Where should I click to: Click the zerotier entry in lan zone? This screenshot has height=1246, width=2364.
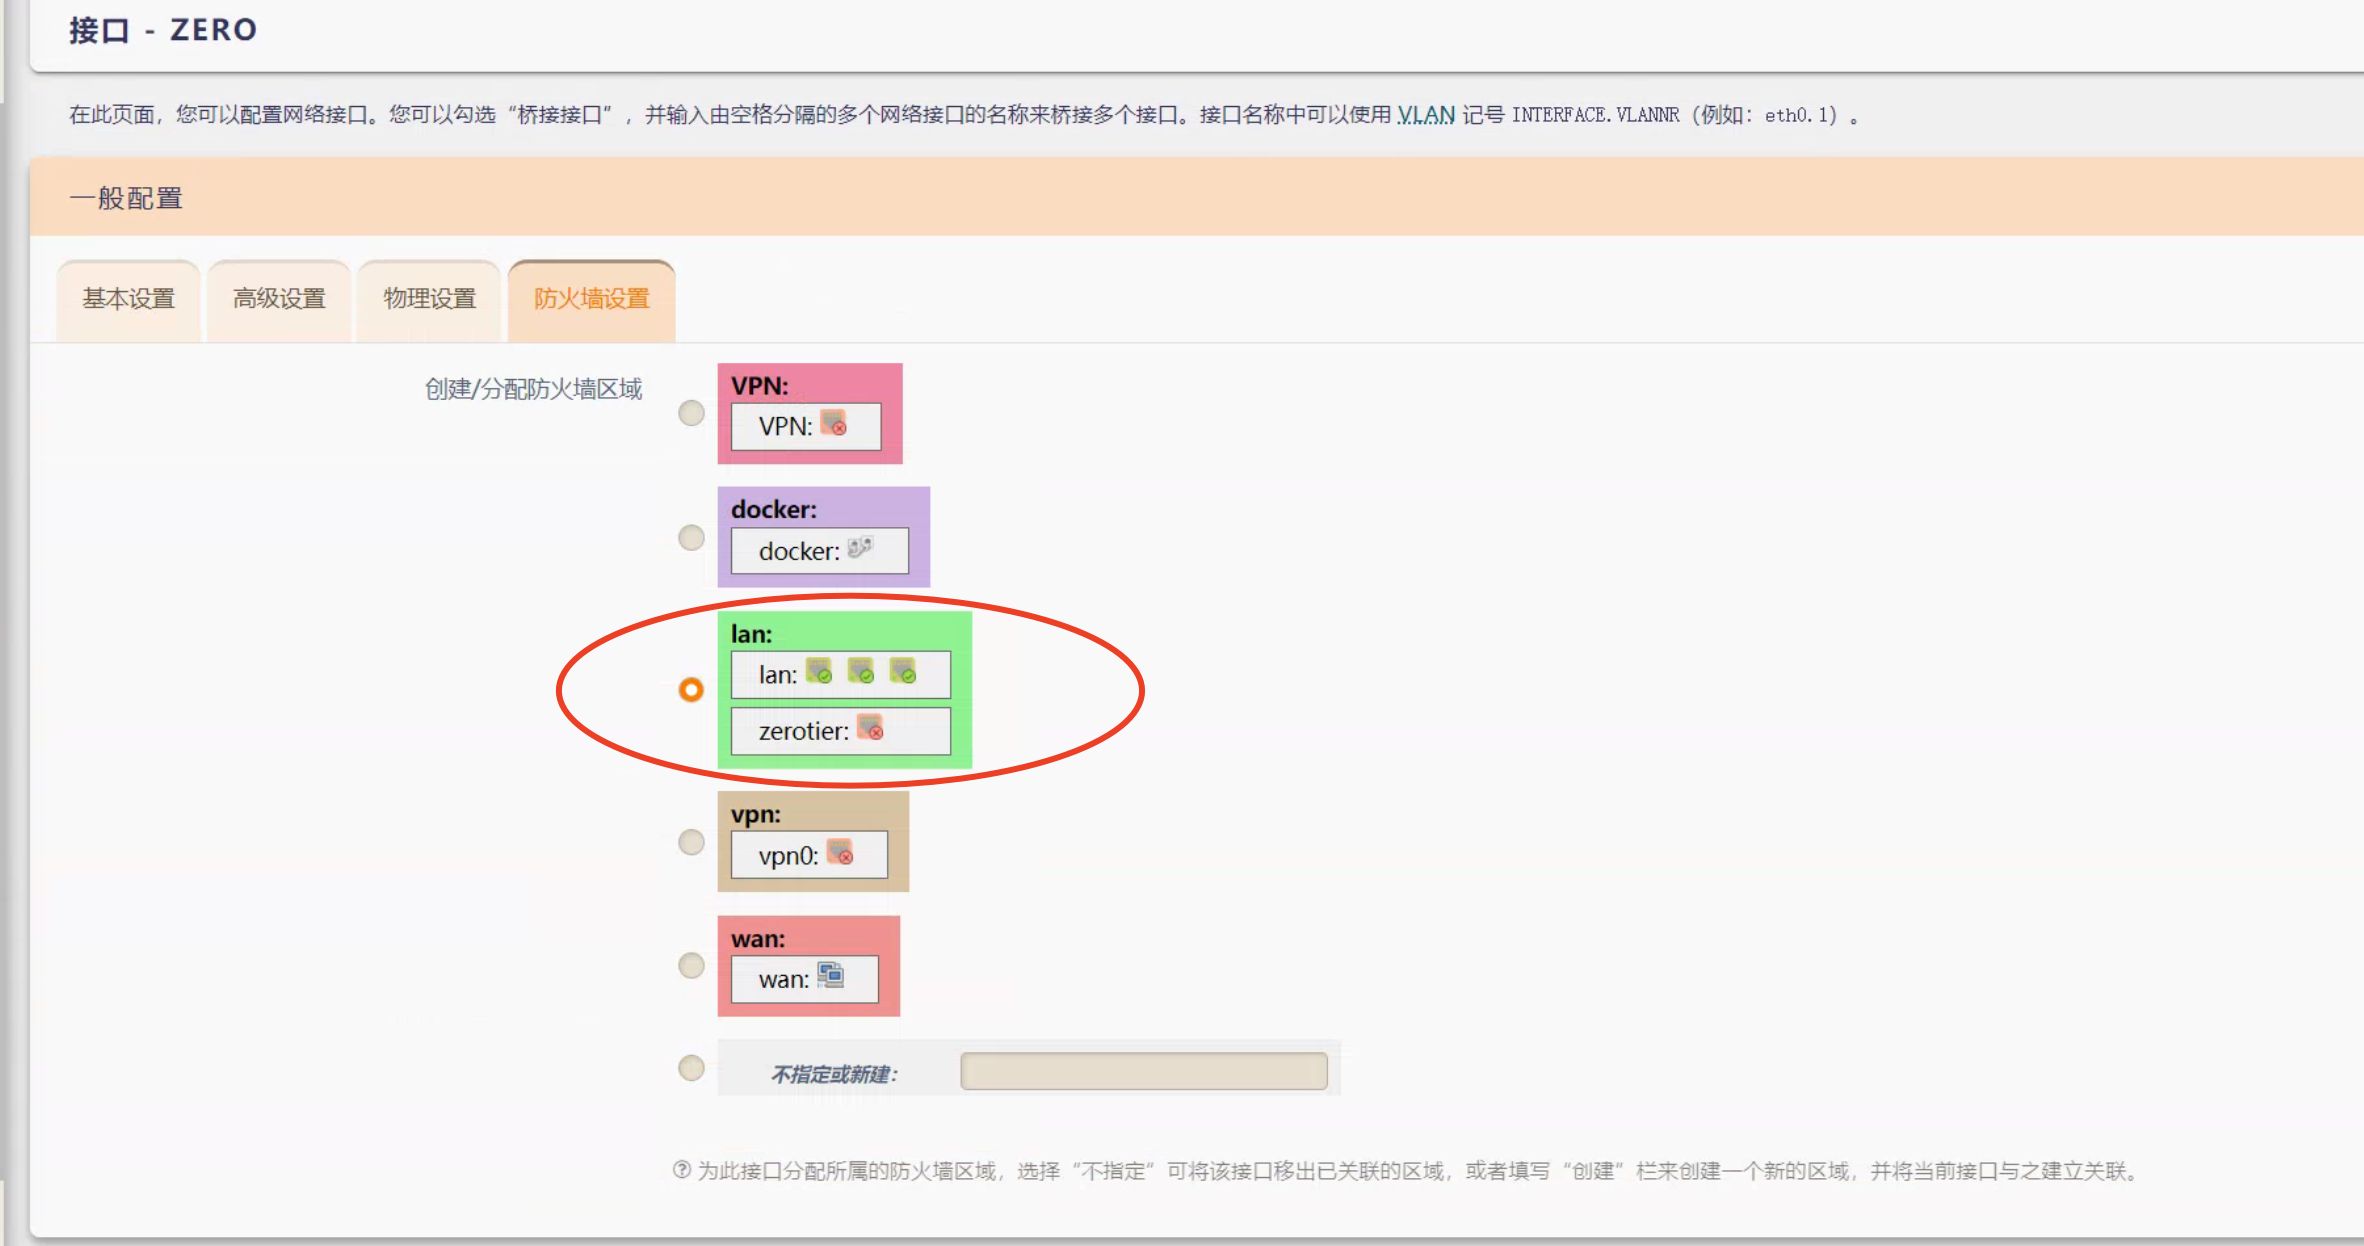tap(841, 731)
